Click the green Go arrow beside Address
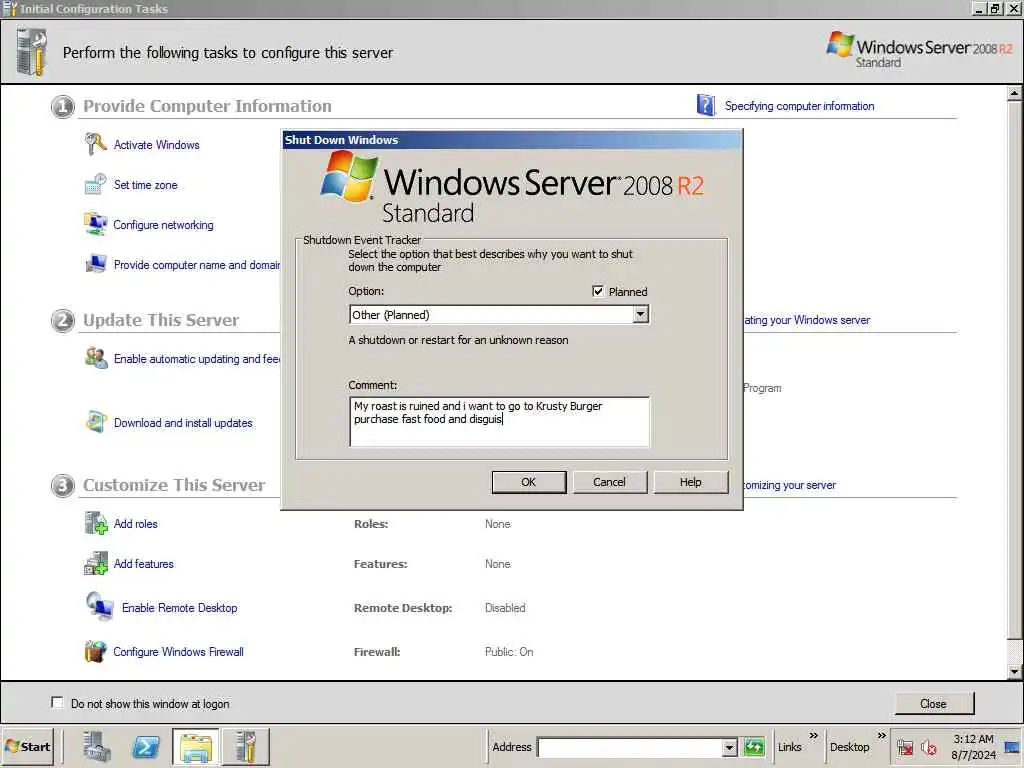This screenshot has height=768, width=1024. 754,746
